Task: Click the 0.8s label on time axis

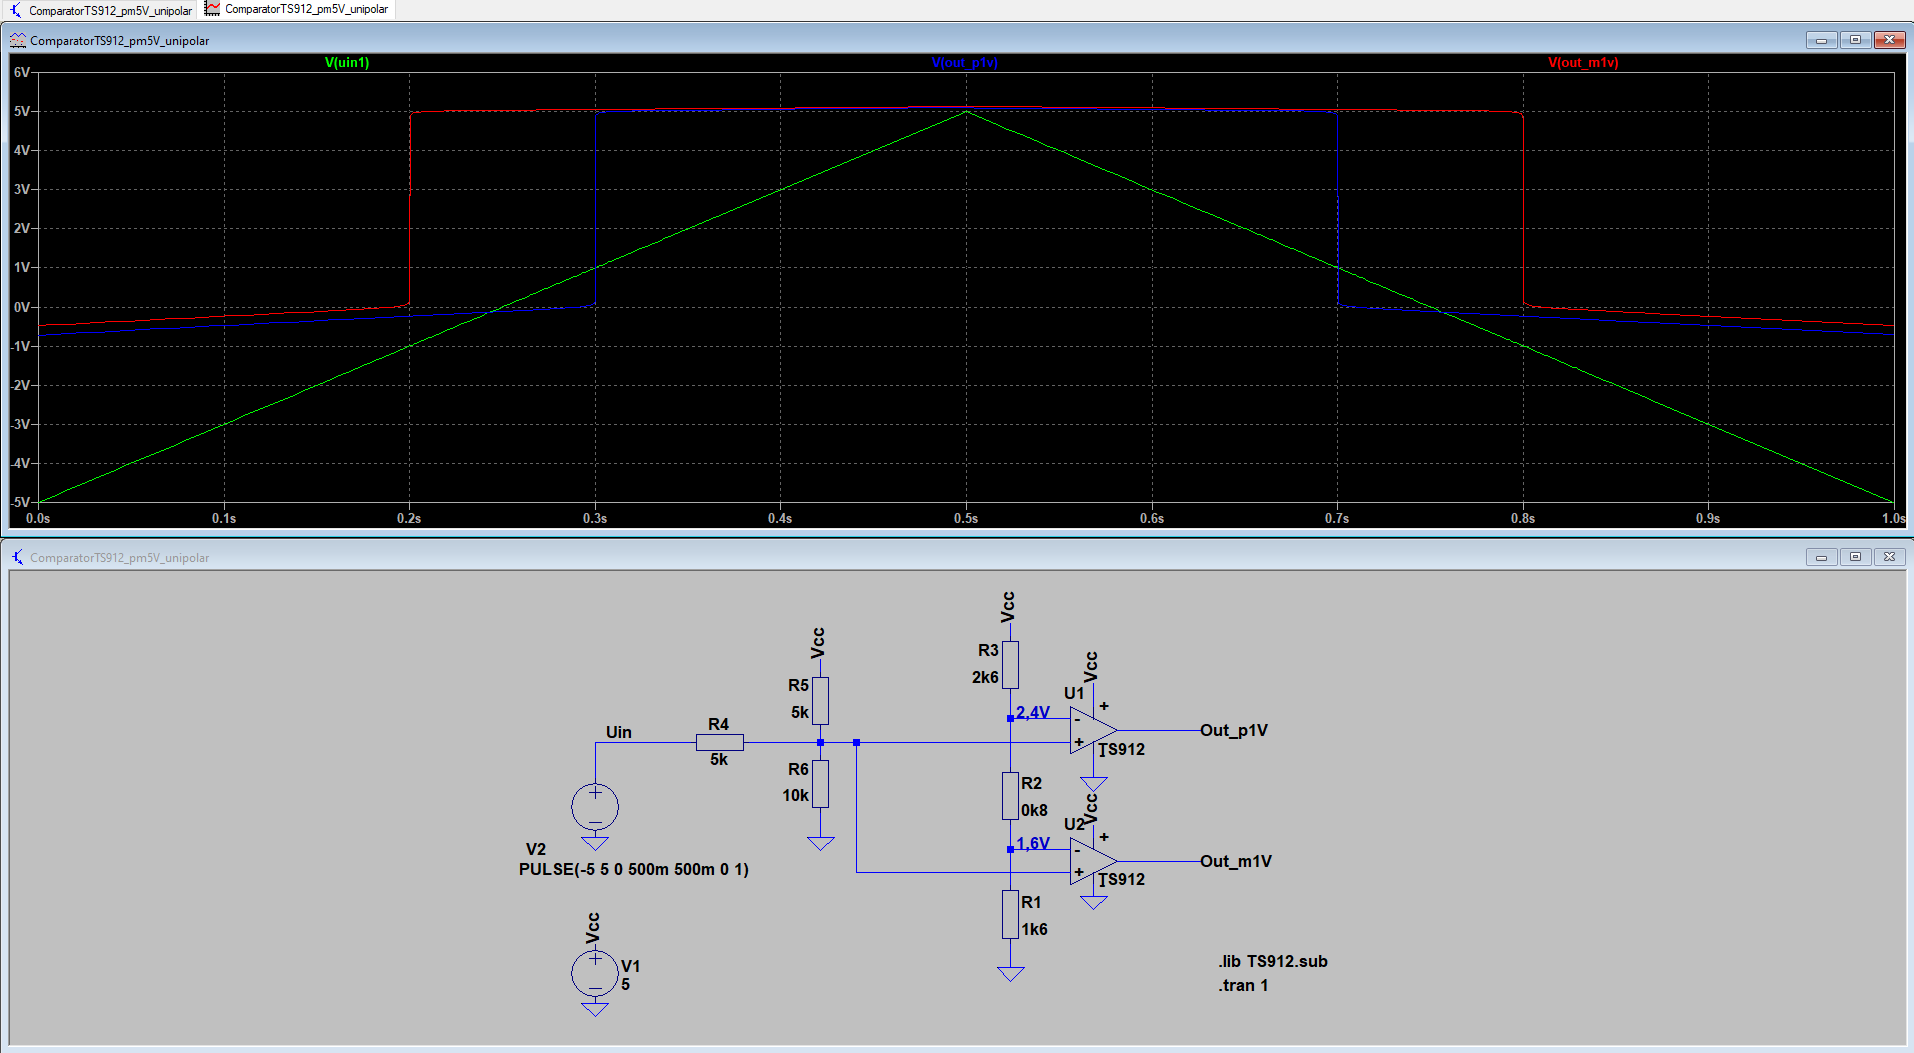Action: [x=1523, y=518]
